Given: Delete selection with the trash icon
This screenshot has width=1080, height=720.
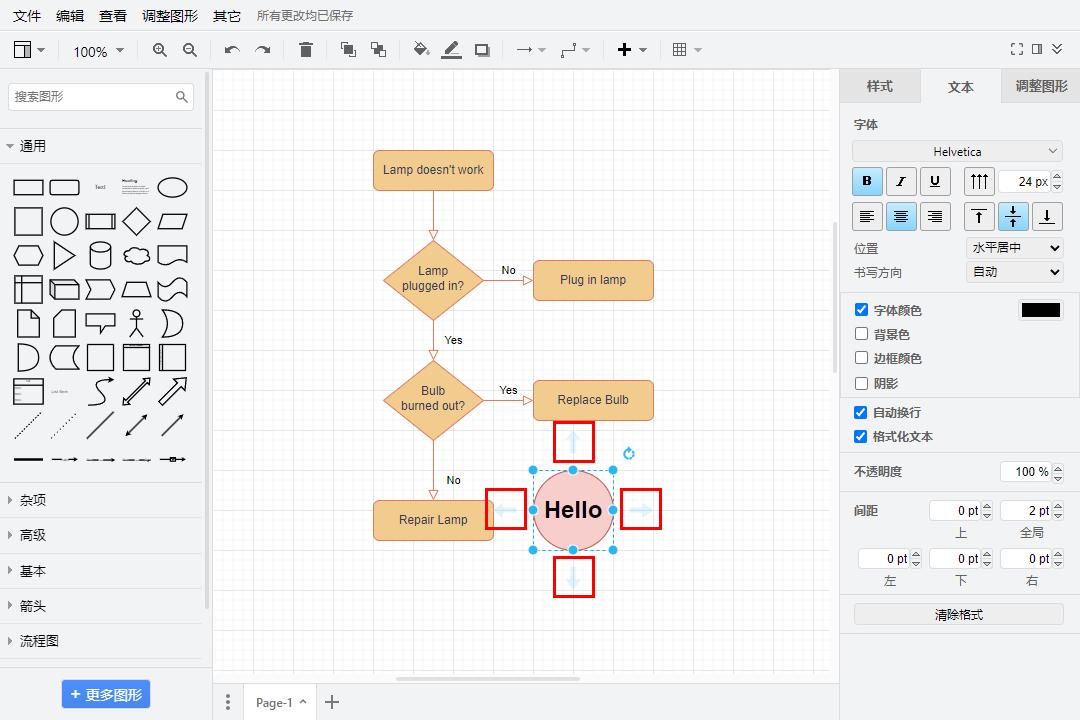Looking at the screenshot, I should pyautogui.click(x=306, y=50).
